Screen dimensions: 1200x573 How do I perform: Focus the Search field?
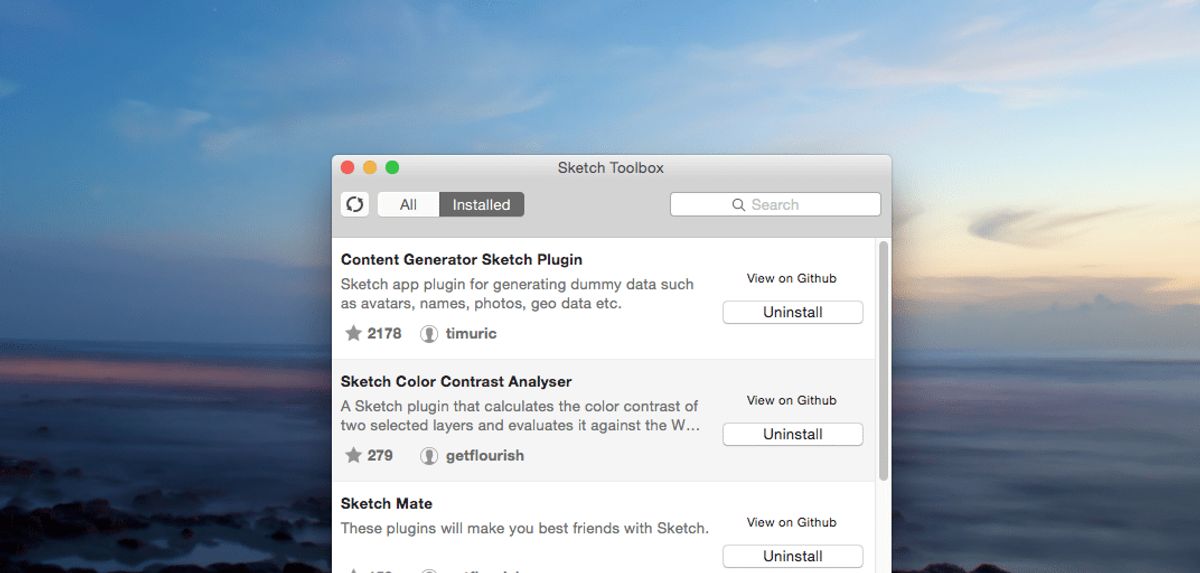[775, 204]
